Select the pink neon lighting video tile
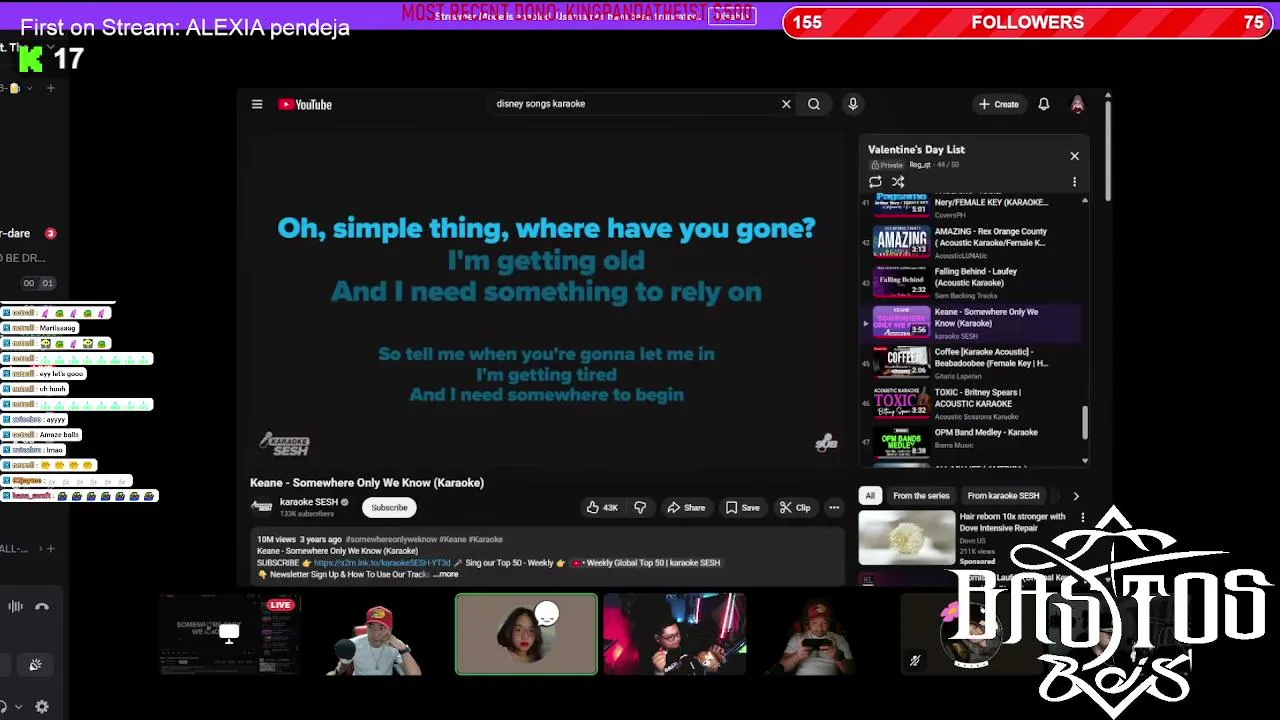 click(674, 635)
